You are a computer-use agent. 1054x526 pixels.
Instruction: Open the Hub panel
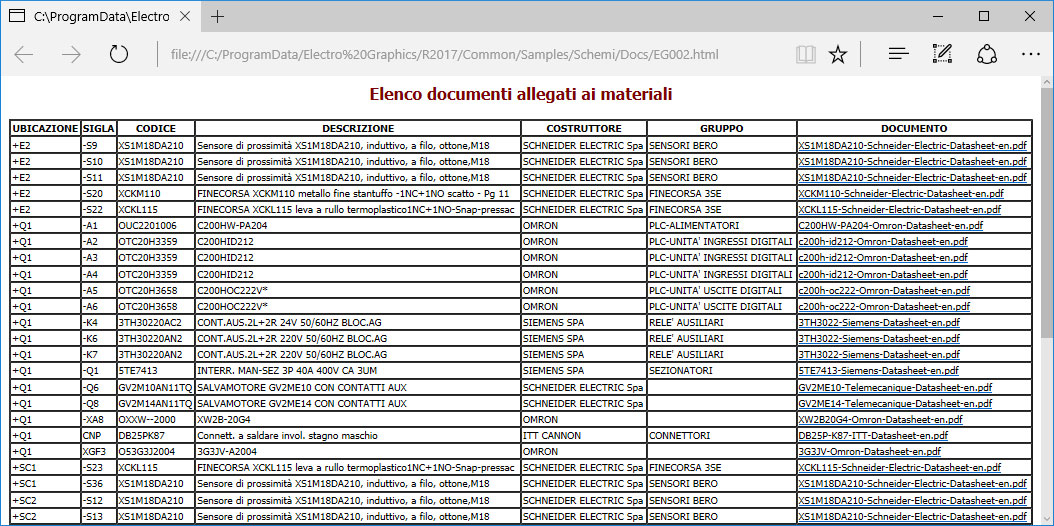click(x=899, y=54)
